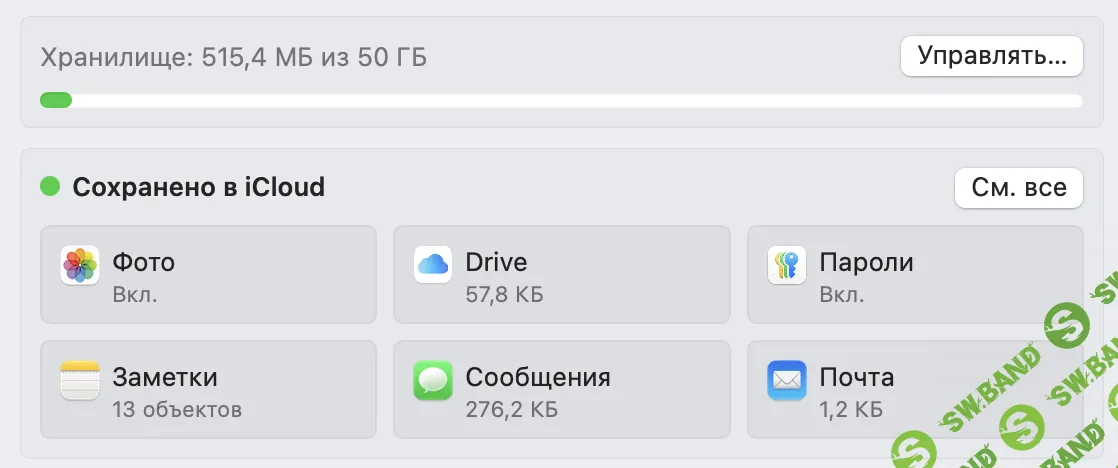Click the См. все button
The image size is (1118, 468).
coord(1018,188)
